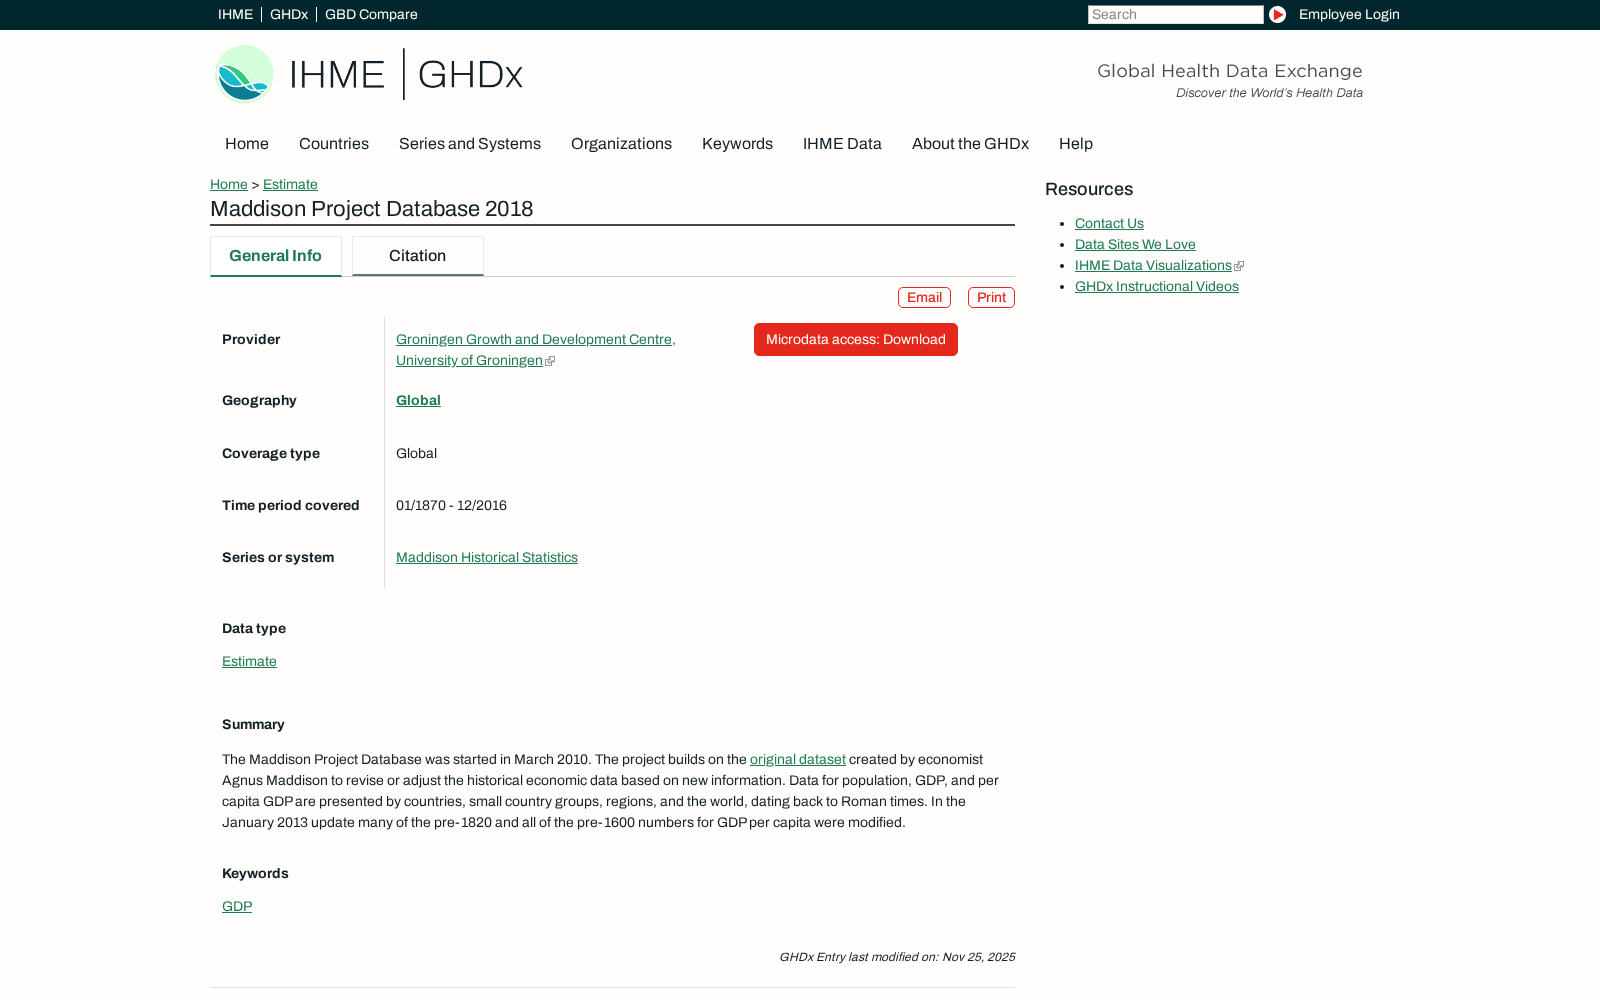The width and height of the screenshot is (1600, 1000).
Task: Click the red search submit arrow icon
Action: point(1277,14)
